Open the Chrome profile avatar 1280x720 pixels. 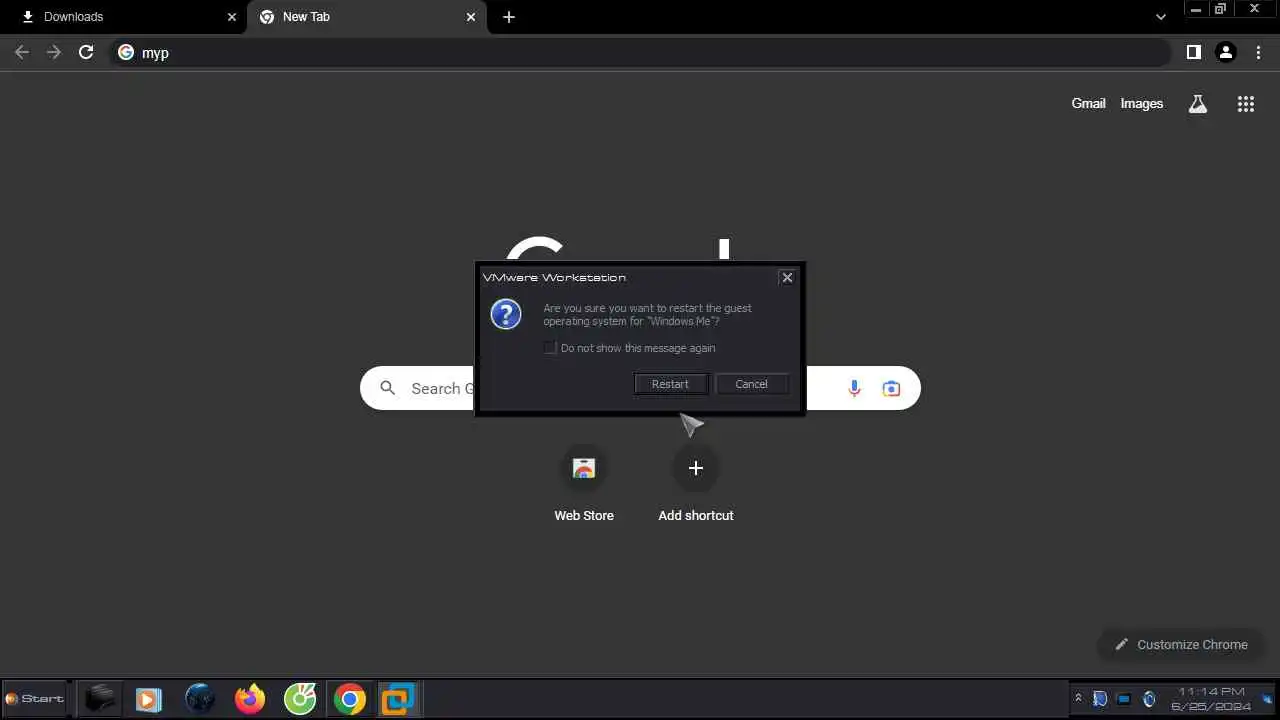pyautogui.click(x=1226, y=52)
